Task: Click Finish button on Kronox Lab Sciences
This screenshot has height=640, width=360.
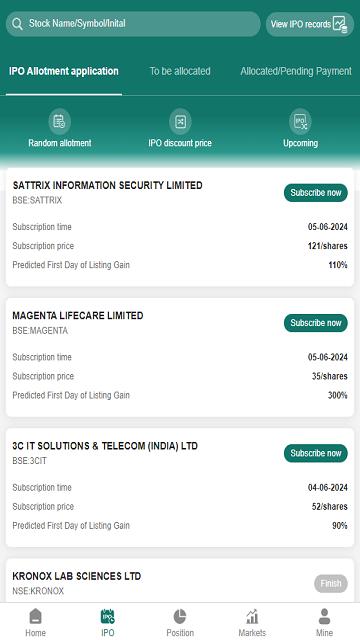Action: (331, 584)
